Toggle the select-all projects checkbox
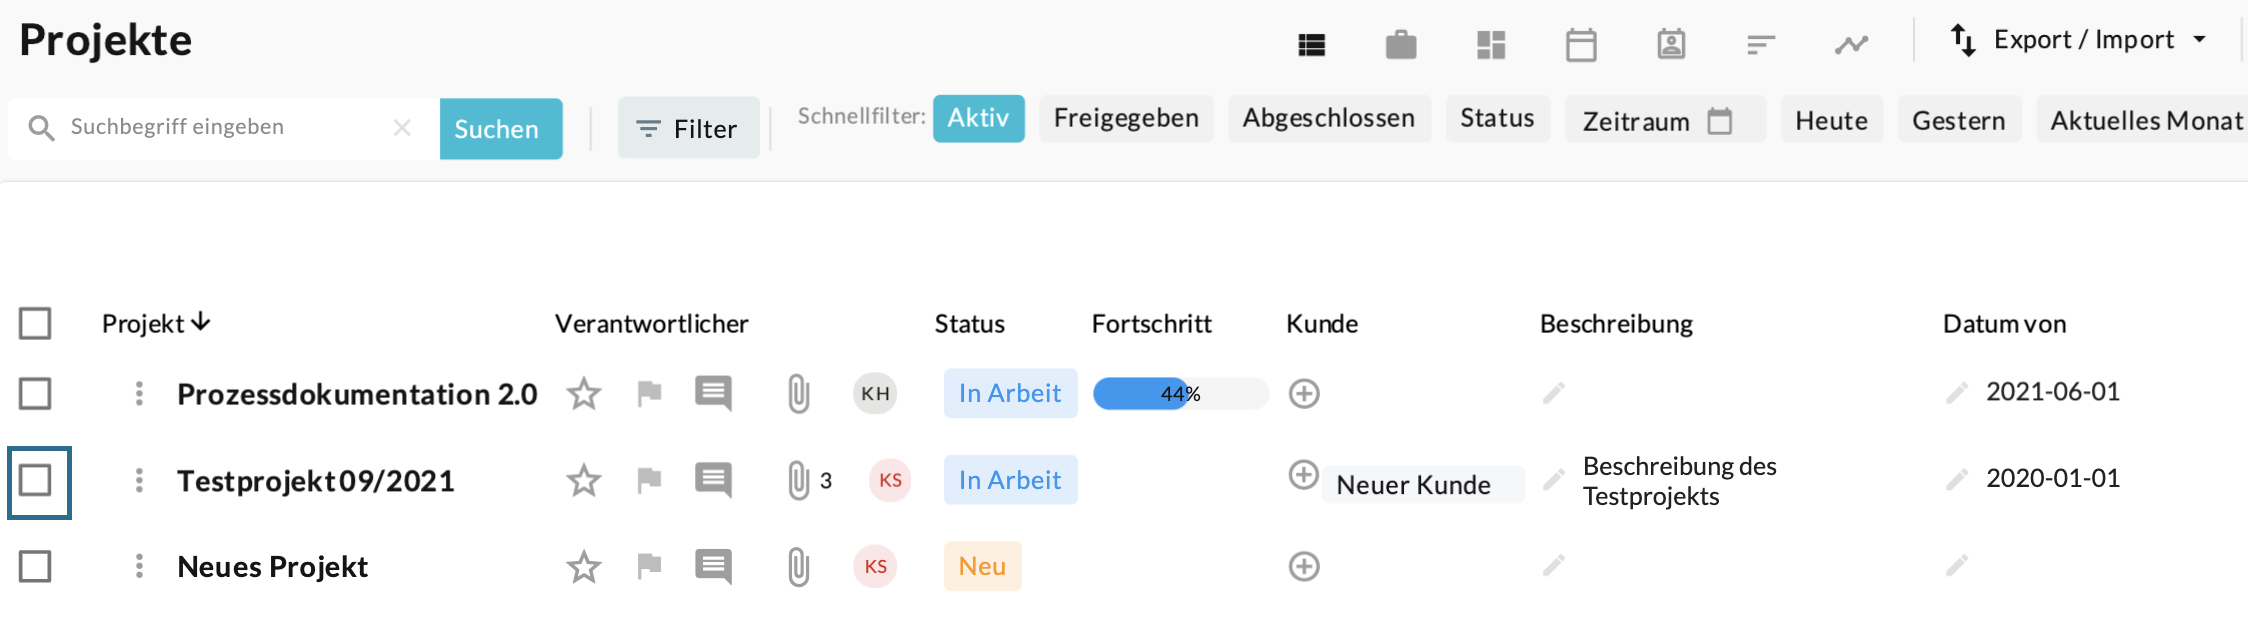The height and width of the screenshot is (632, 2248). (35, 324)
